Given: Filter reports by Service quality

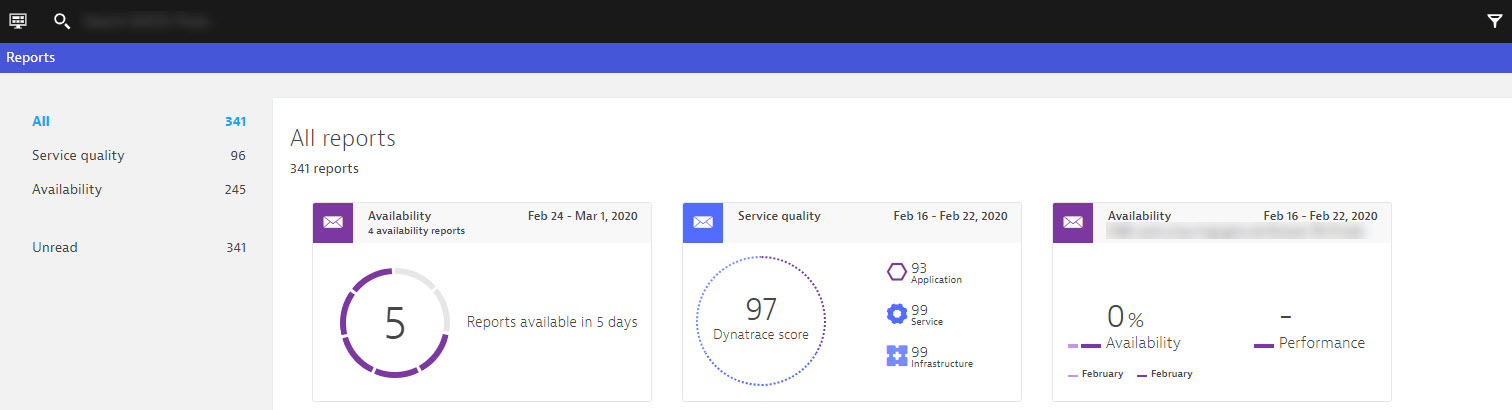Looking at the screenshot, I should (x=78, y=156).
